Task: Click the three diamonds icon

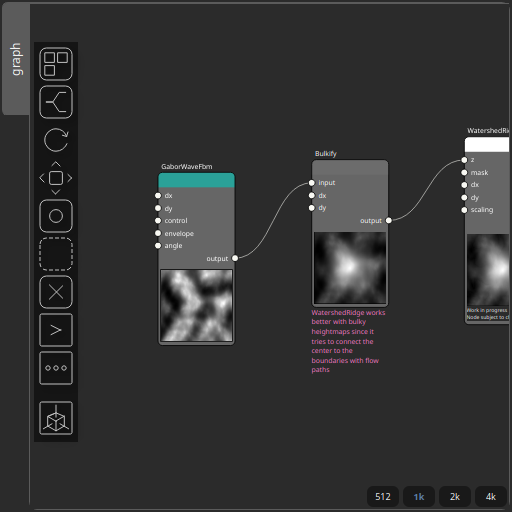Action: (x=56, y=368)
